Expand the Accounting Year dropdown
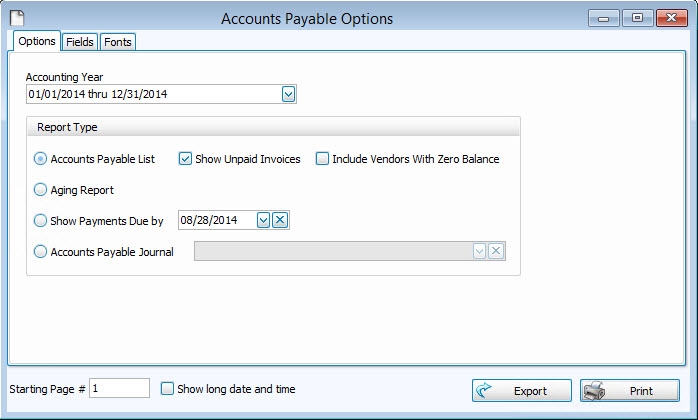This screenshot has width=698, height=420. pos(288,94)
